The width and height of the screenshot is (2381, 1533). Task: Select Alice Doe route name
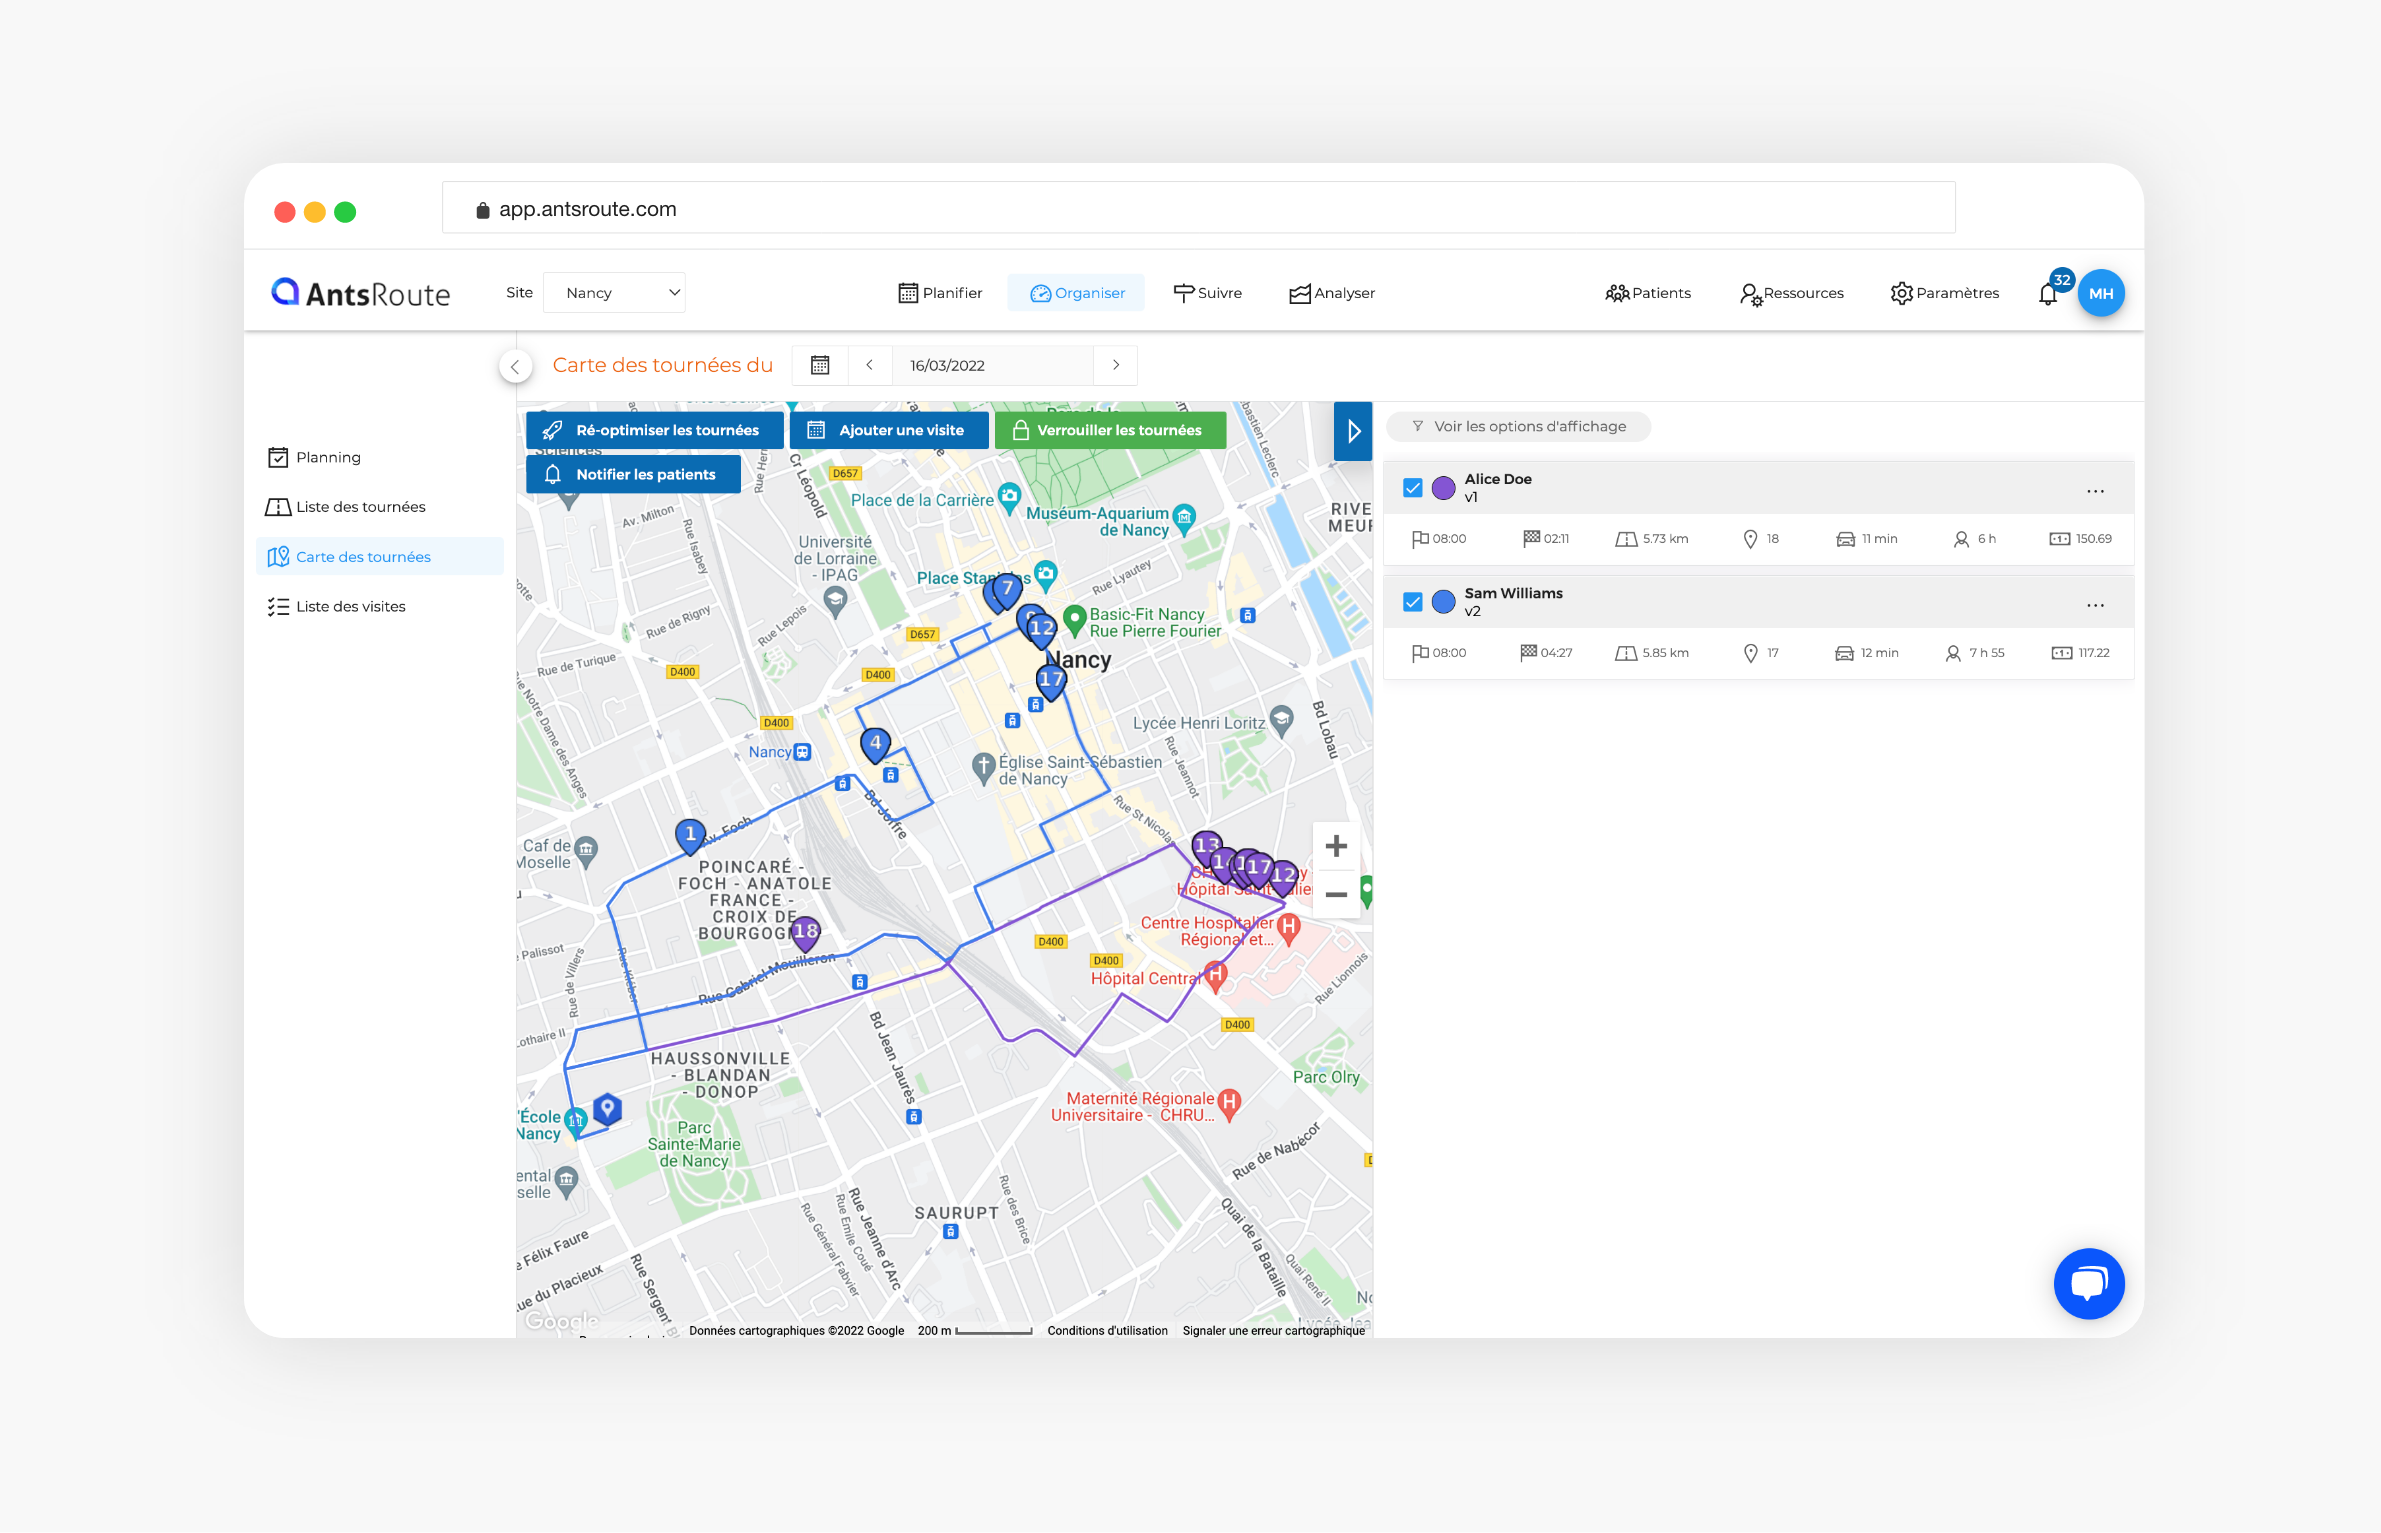click(1497, 479)
